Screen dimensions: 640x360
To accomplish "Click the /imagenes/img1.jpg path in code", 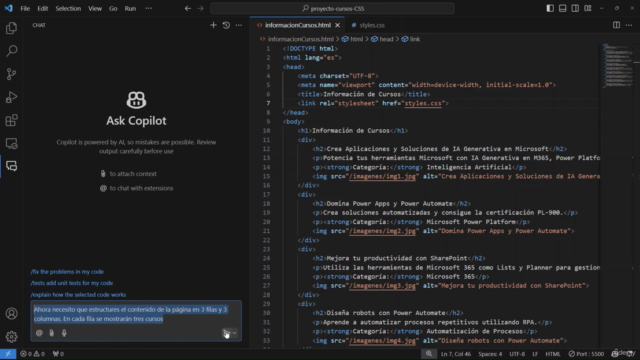I will point(382,176).
